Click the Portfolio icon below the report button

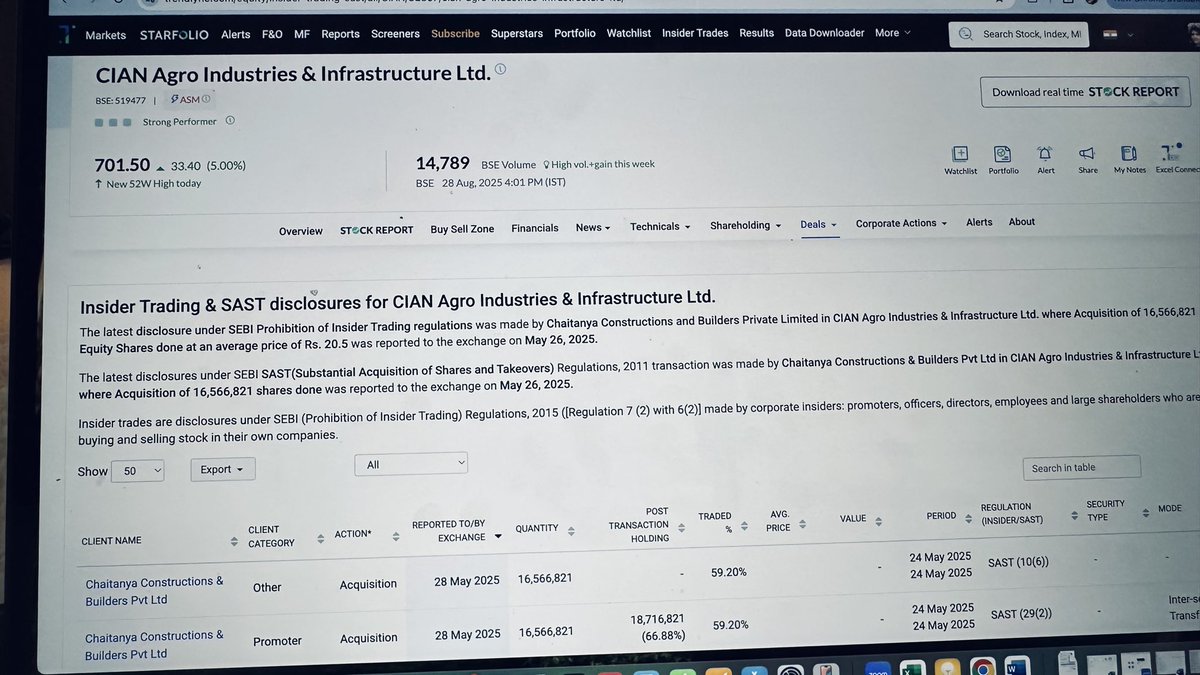[x=1002, y=154]
